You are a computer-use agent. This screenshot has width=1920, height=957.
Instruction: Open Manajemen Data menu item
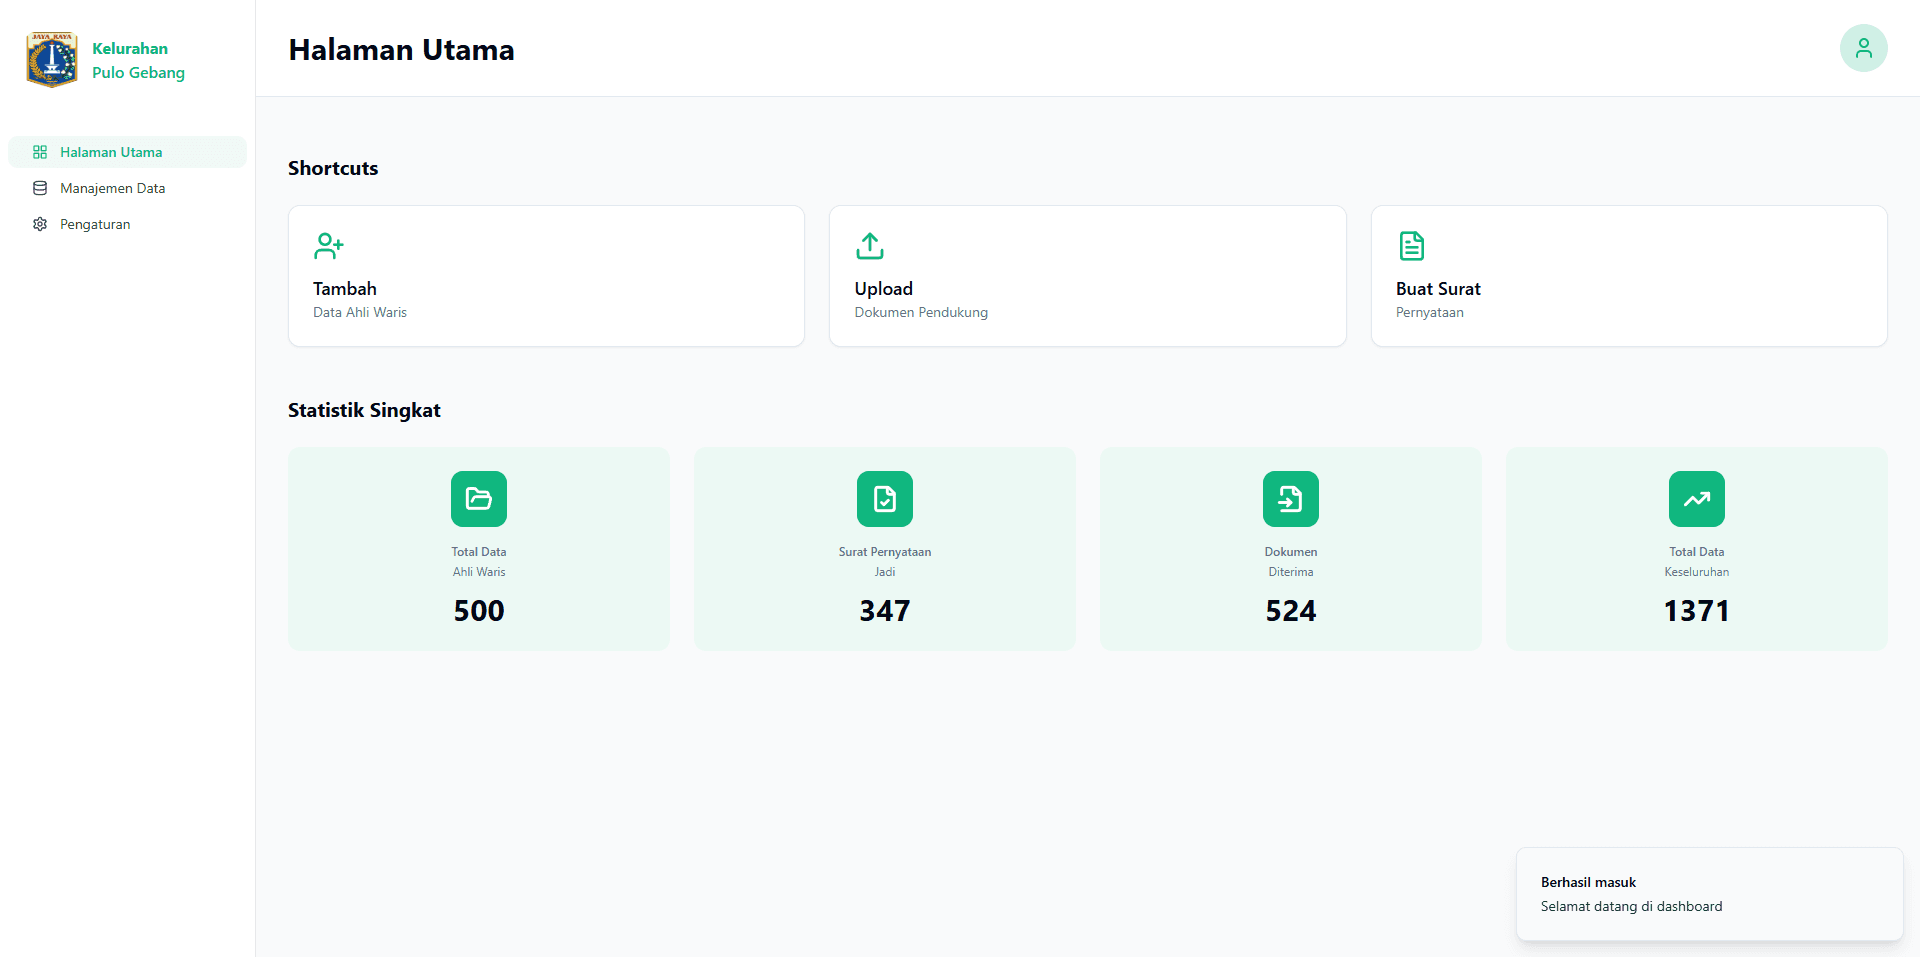[112, 188]
